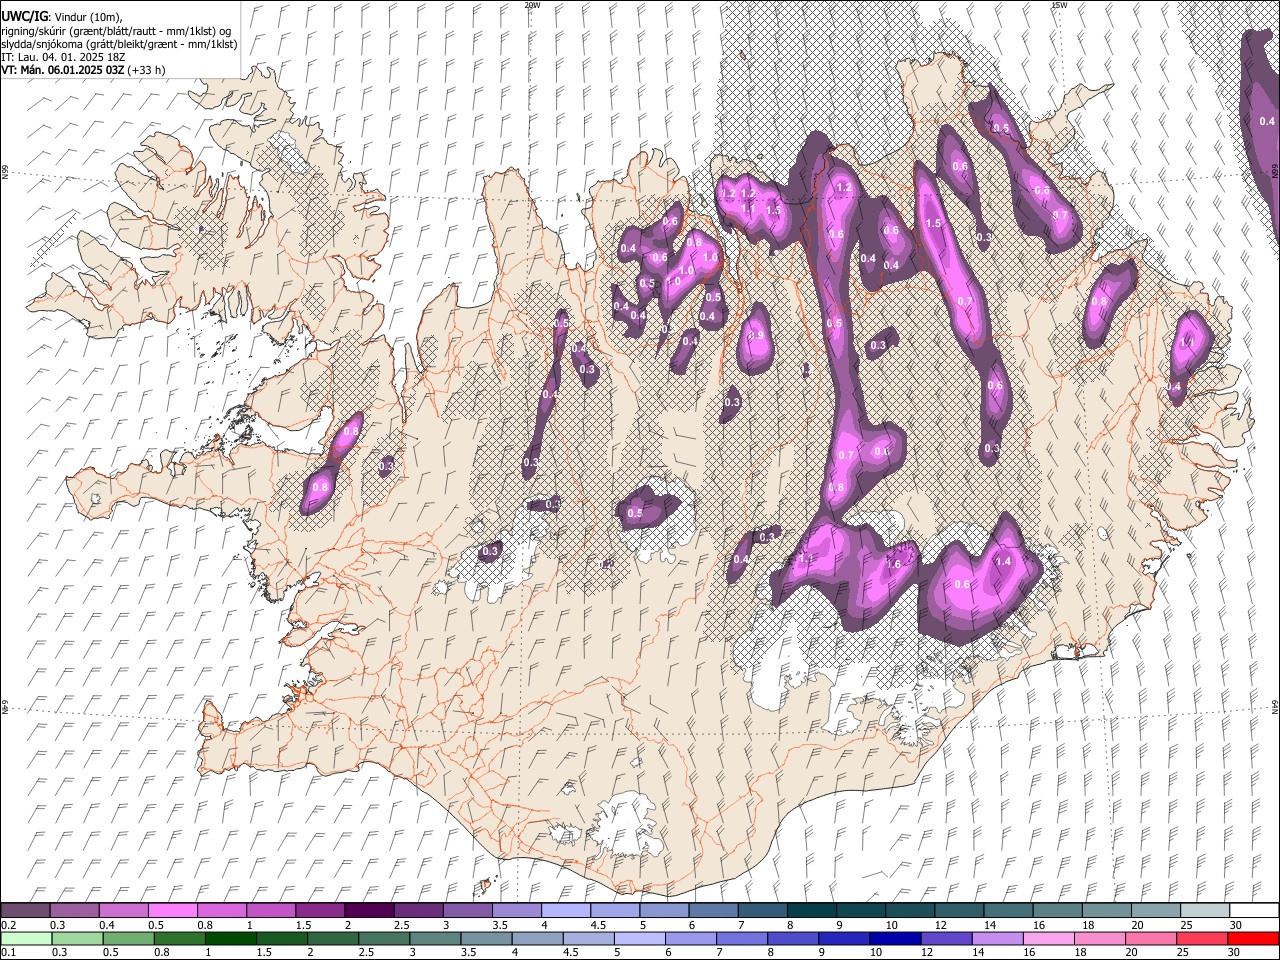Screen dimensions: 1280x960
Task: Pick the light pink rain swatch at 16
Action: [x=1047, y=938]
